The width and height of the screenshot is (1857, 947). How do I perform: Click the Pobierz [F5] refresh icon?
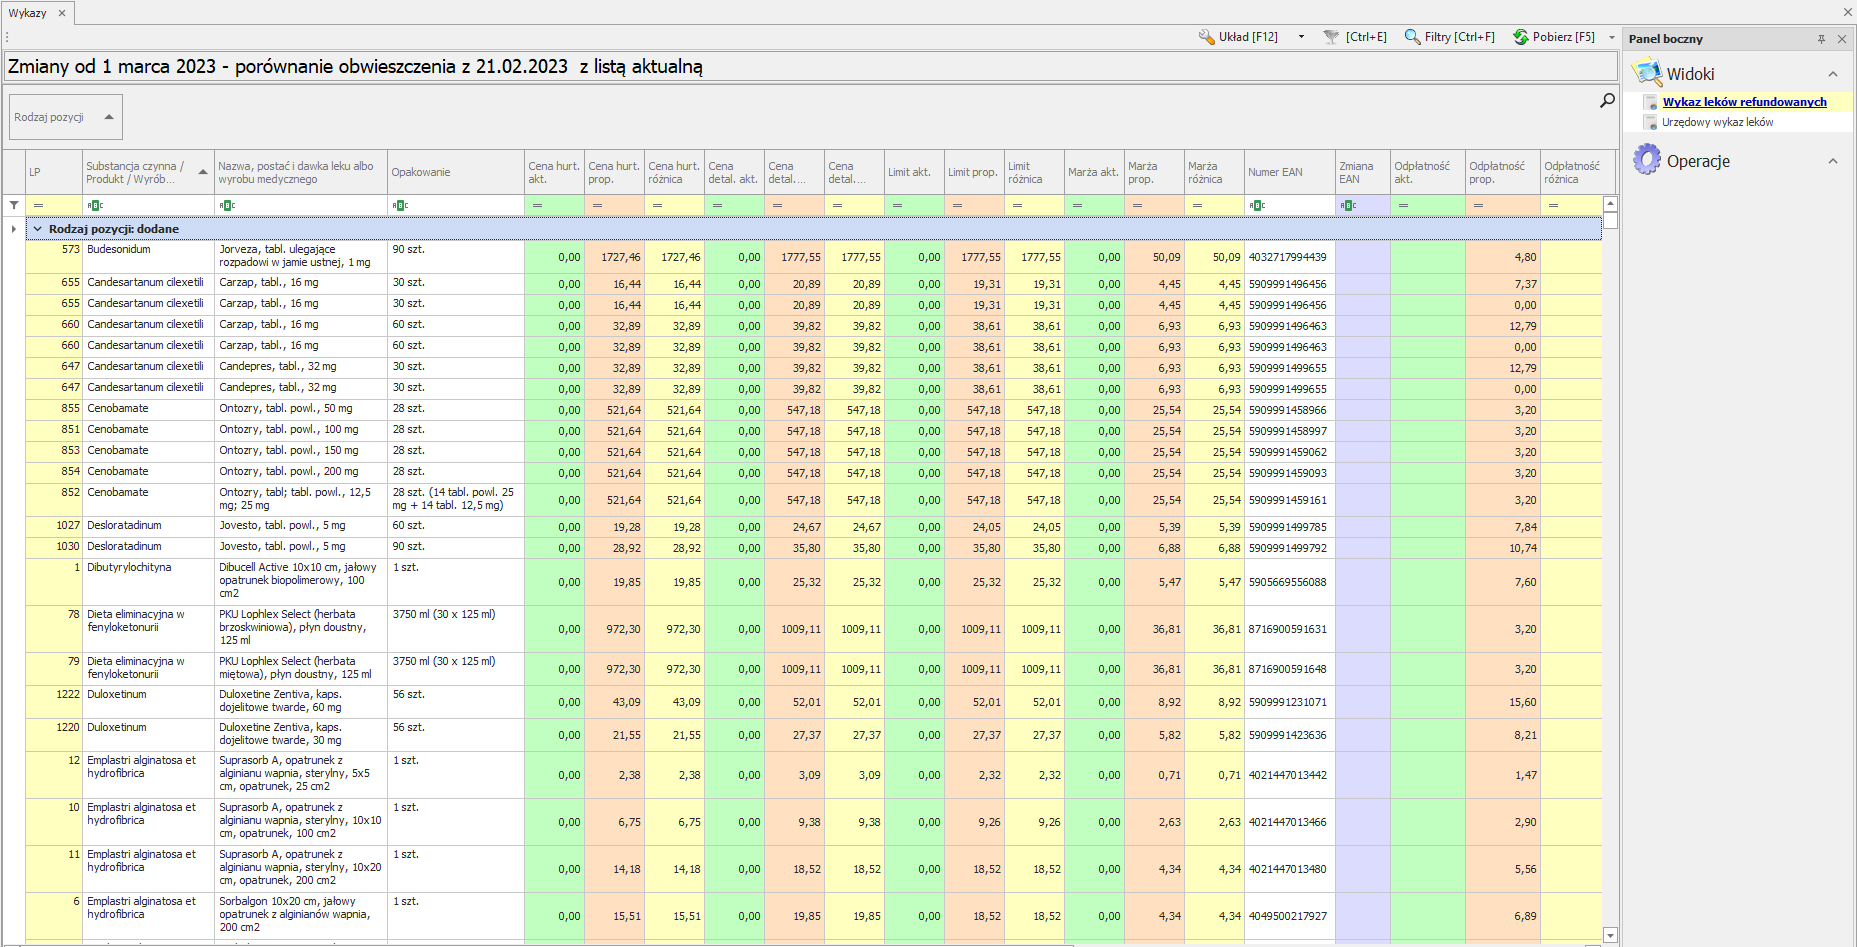point(1520,37)
